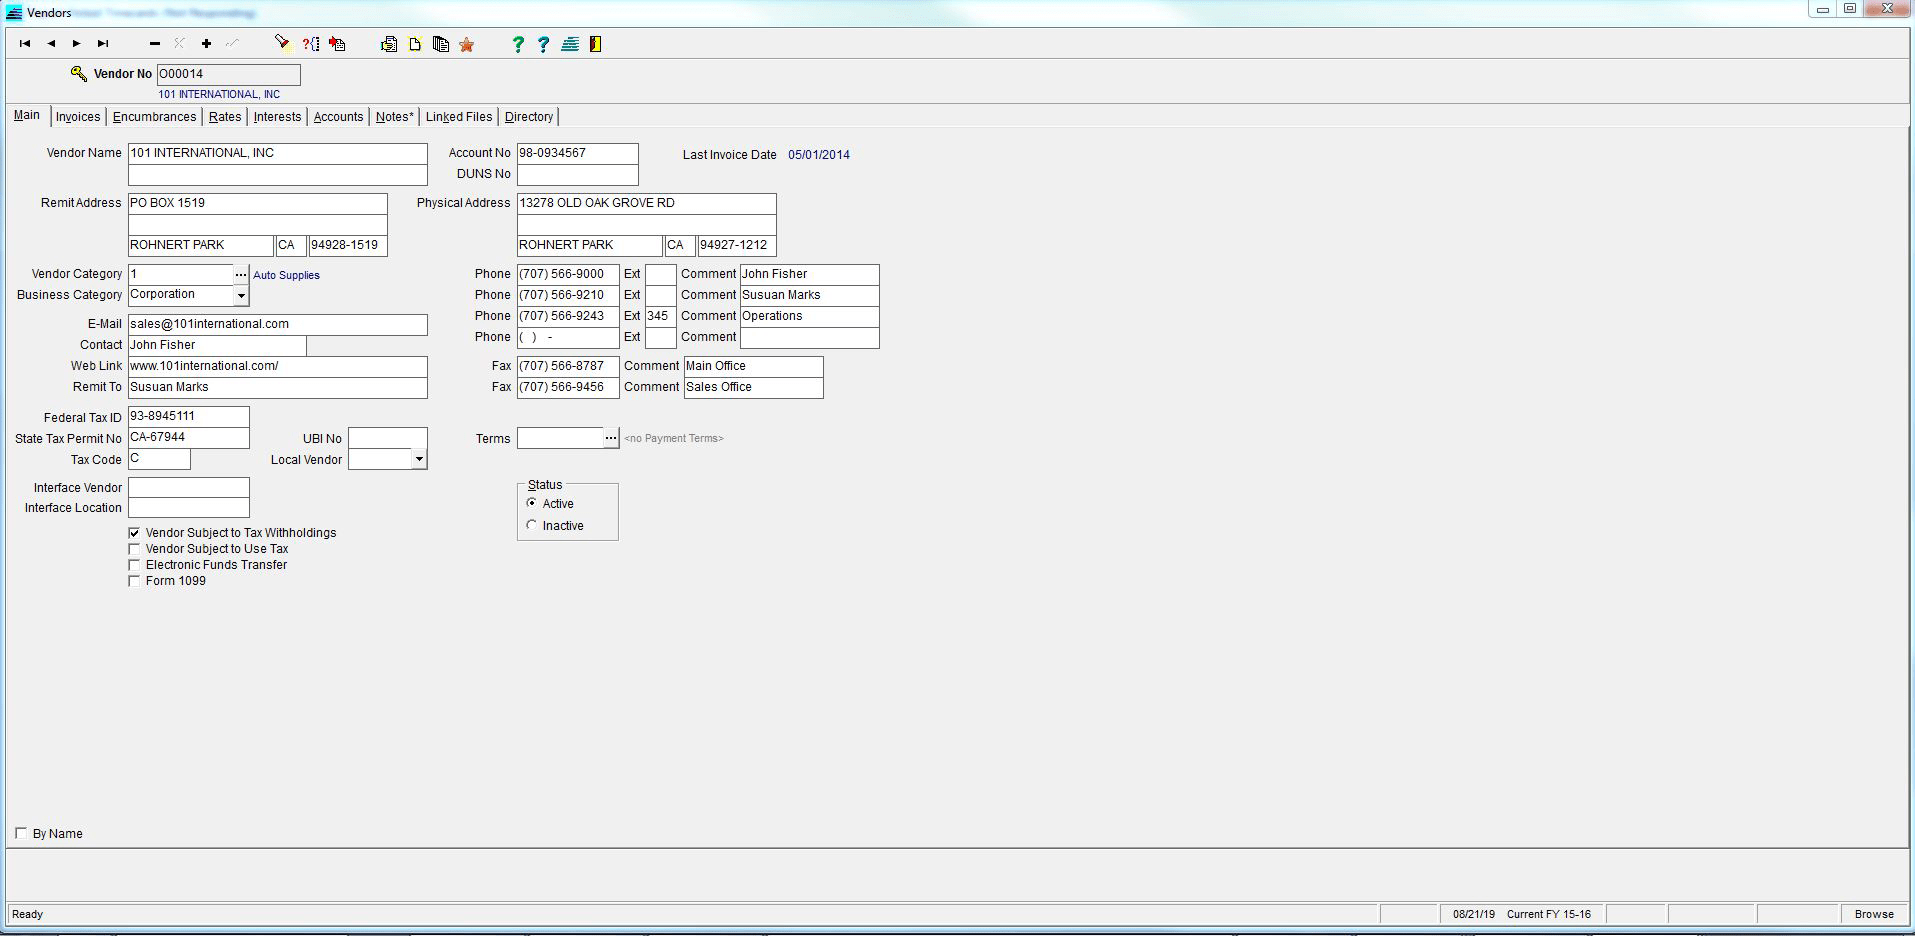Open Vendor Category lookup ellipsis button
This screenshot has height=936, width=1915.
[x=241, y=274]
